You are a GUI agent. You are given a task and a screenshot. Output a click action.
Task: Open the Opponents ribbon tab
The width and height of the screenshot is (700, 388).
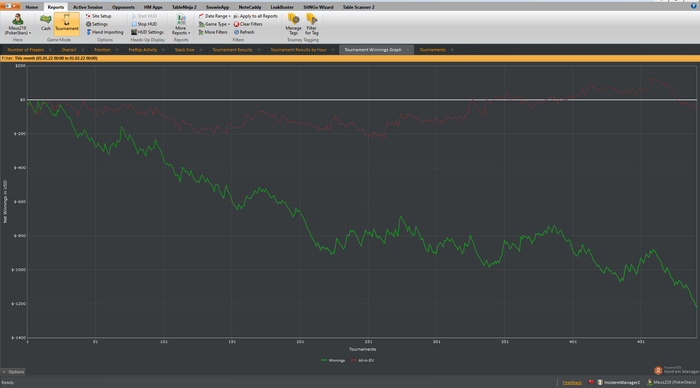tap(123, 7)
